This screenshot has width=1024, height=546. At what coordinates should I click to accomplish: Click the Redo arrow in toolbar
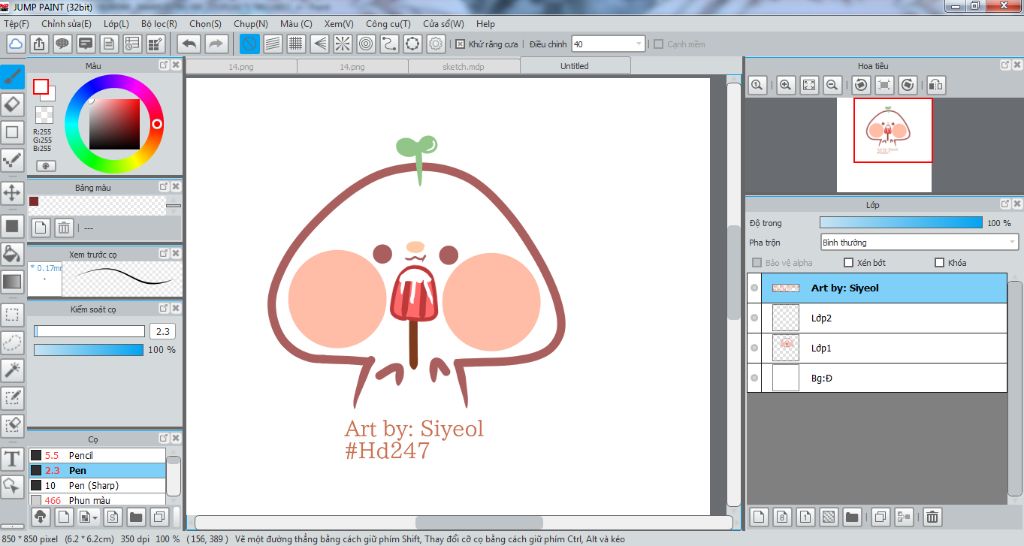point(216,44)
